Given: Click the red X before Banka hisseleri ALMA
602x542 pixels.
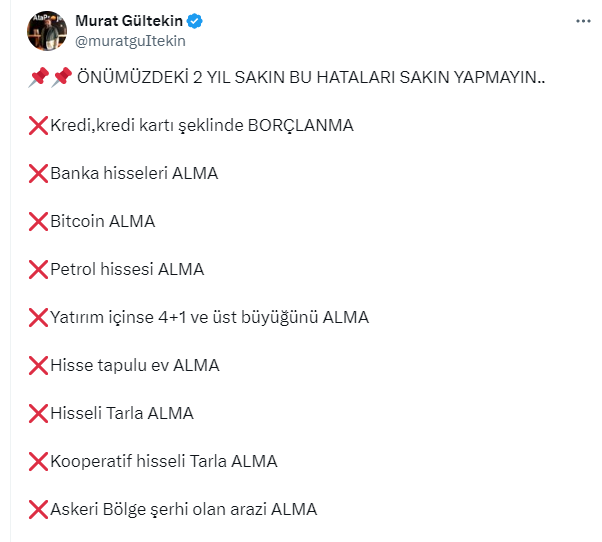Looking at the screenshot, I should [x=39, y=174].
